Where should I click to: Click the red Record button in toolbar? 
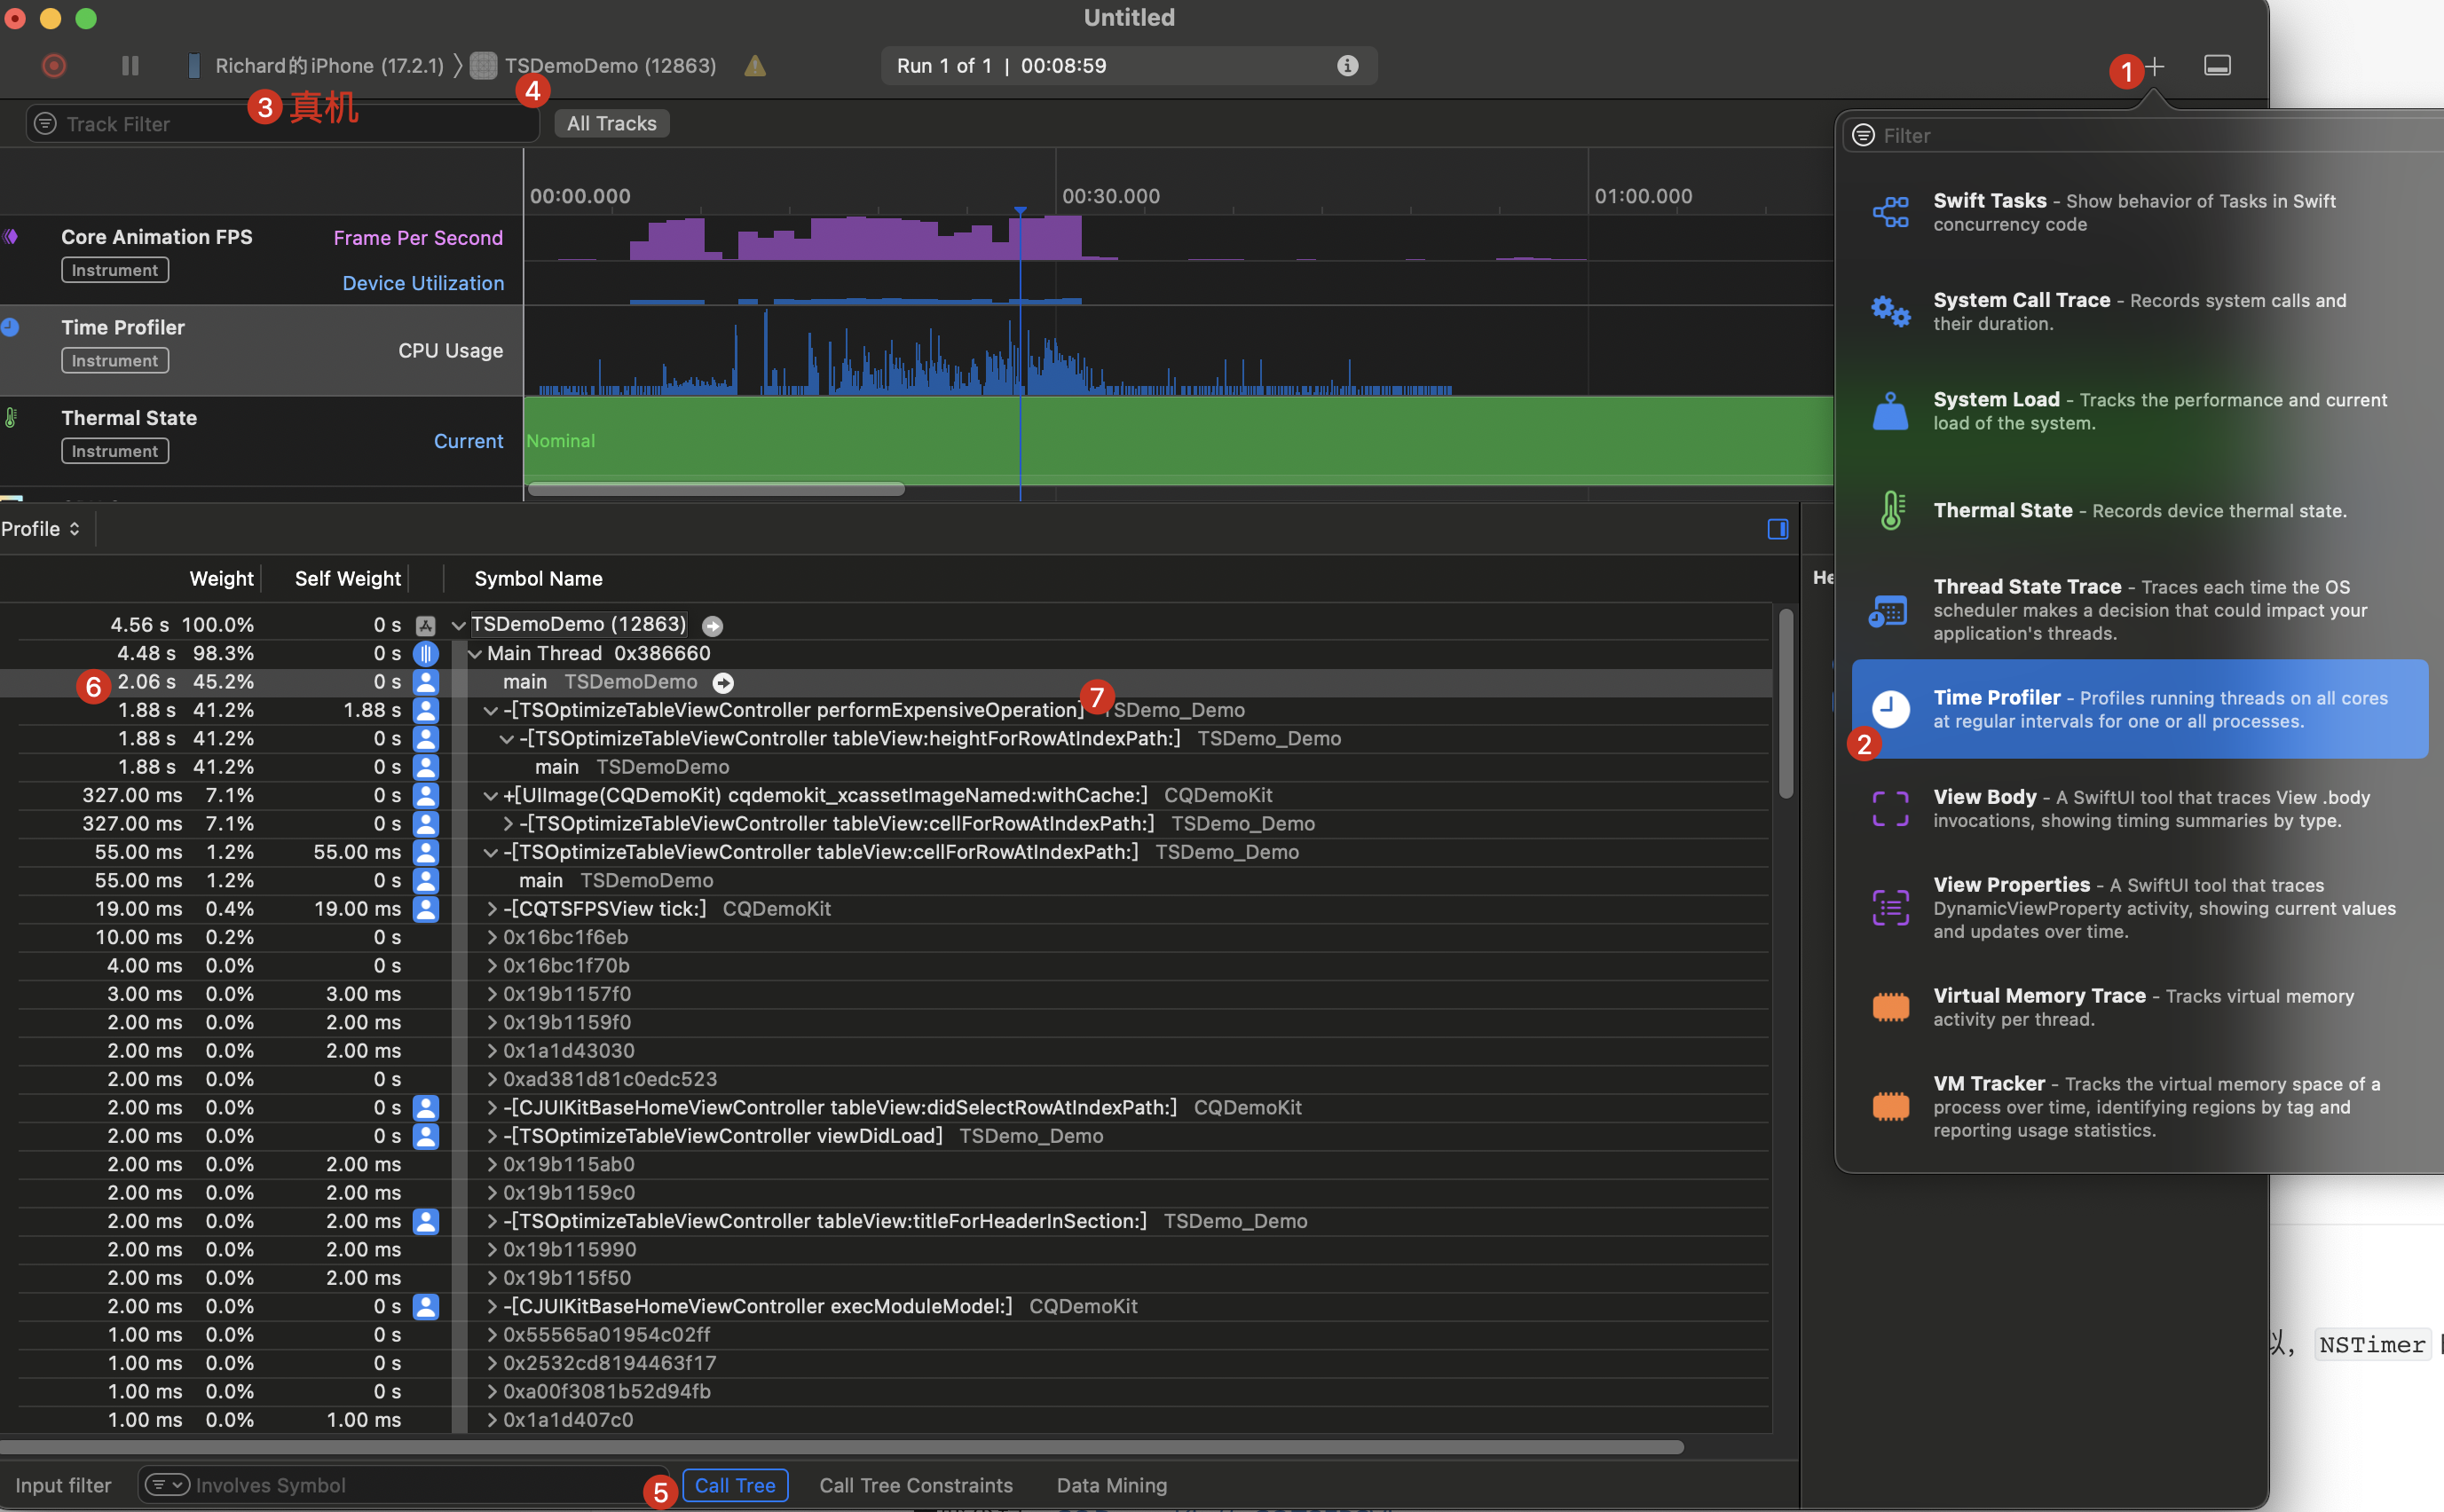(54, 66)
